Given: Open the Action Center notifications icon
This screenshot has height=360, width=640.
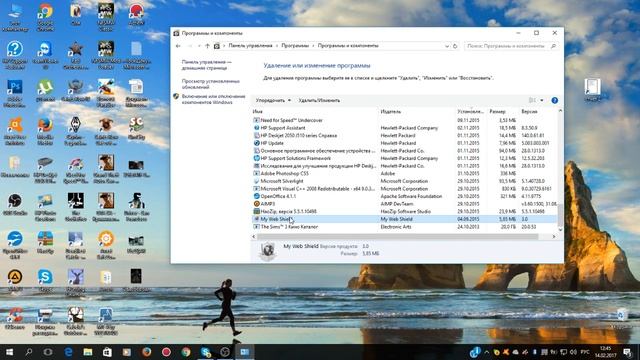Looking at the screenshot, I should tap(627, 352).
